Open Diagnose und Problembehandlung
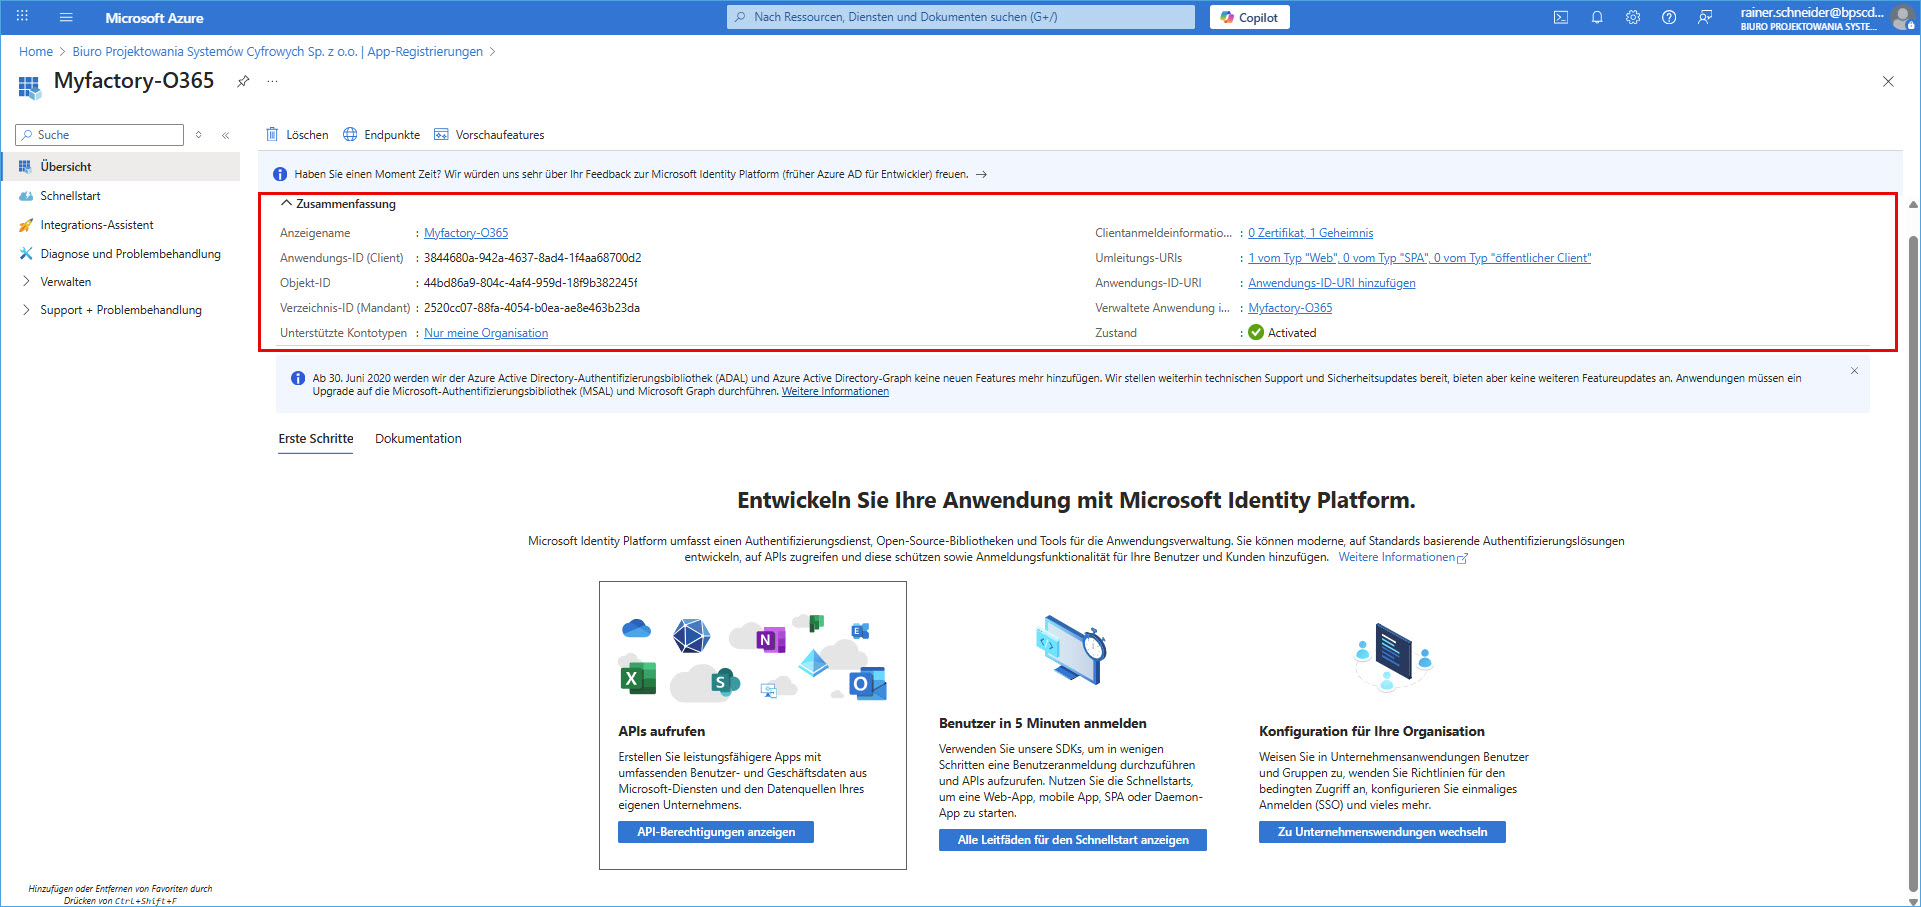Viewport: 1921px width, 907px height. (x=120, y=254)
